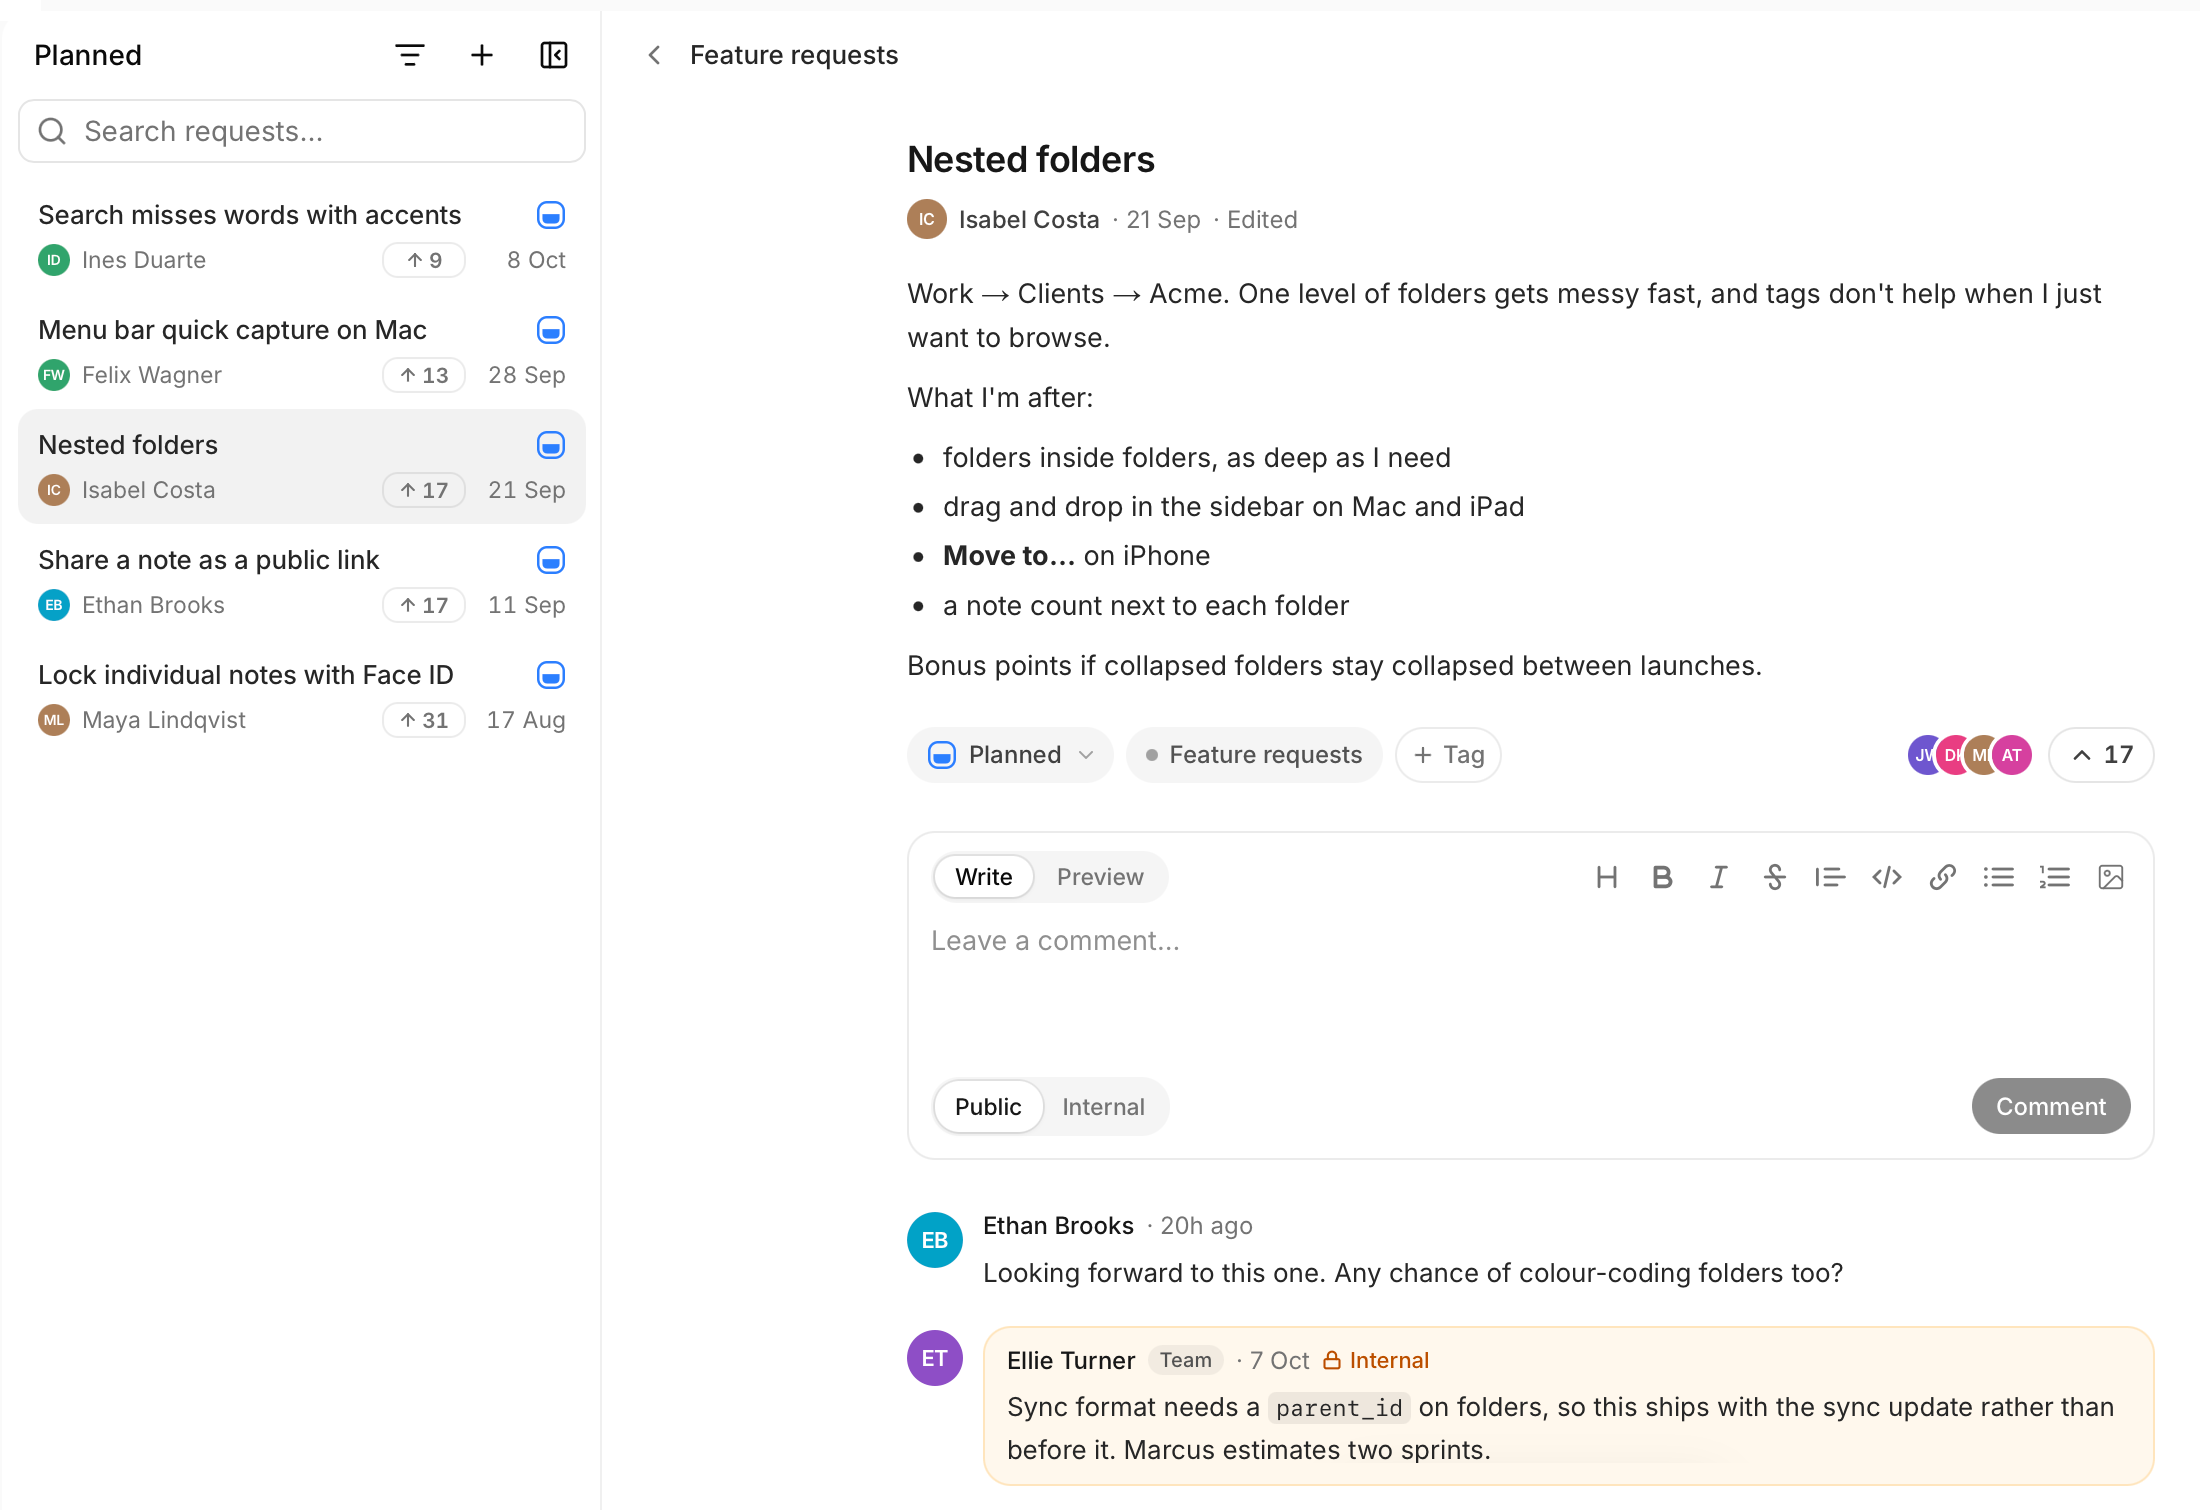Click Ellie Turner avatar on internal note
The image size is (2200, 1510).
pyautogui.click(x=935, y=1358)
